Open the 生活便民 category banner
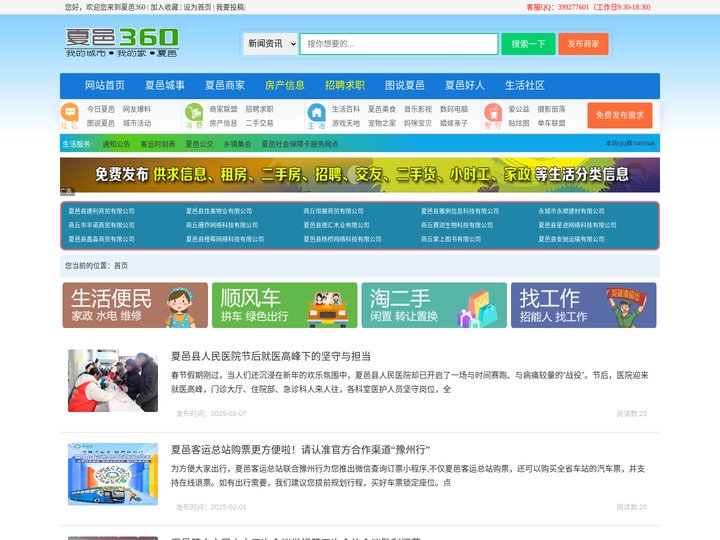 [135, 305]
